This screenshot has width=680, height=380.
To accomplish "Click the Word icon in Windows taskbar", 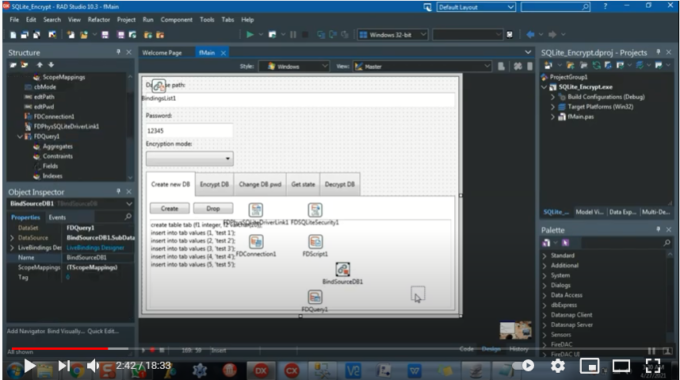I will [x=414, y=370].
